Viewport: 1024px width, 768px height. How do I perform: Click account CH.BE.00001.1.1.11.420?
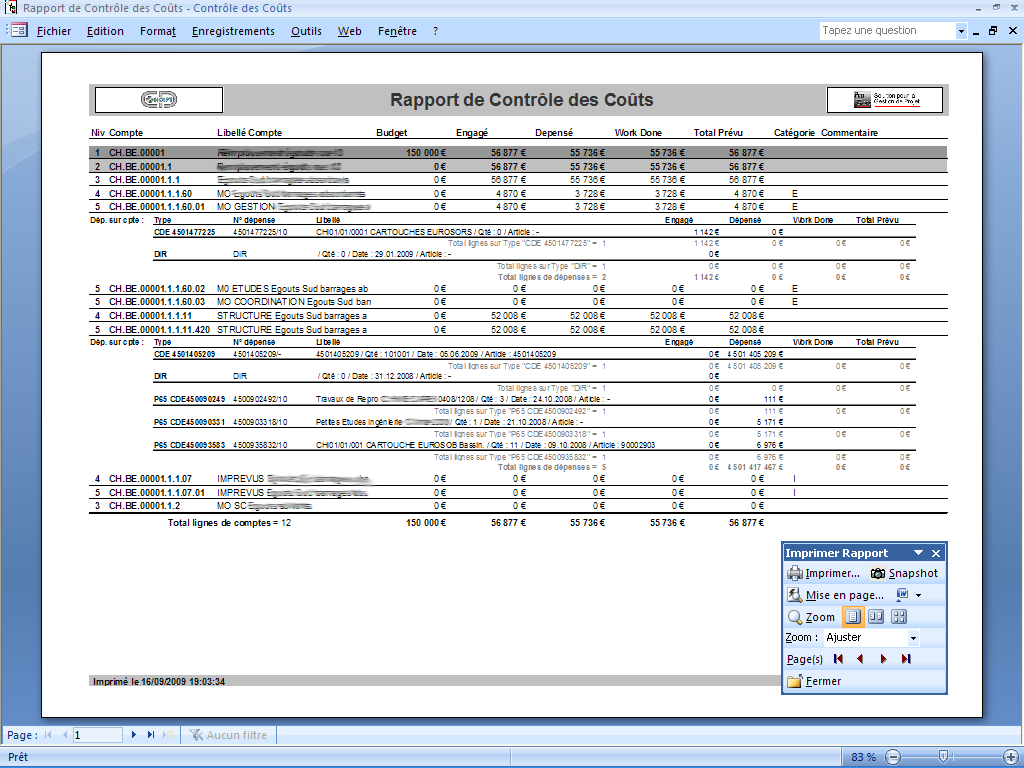(159, 330)
